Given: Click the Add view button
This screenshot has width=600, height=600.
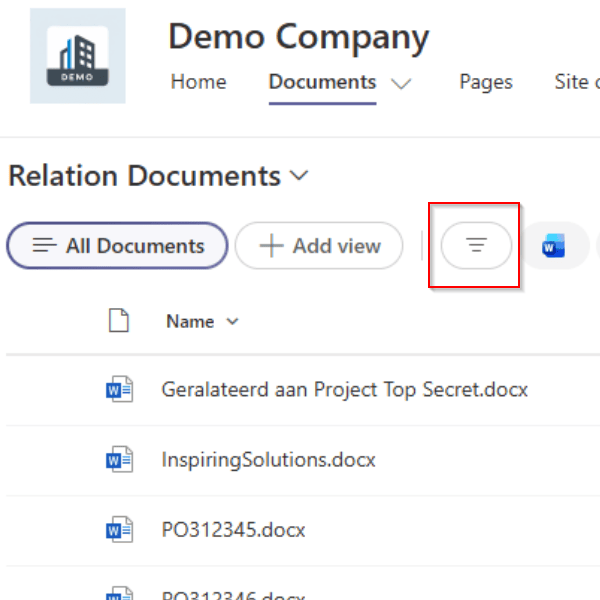Looking at the screenshot, I should pos(319,246).
